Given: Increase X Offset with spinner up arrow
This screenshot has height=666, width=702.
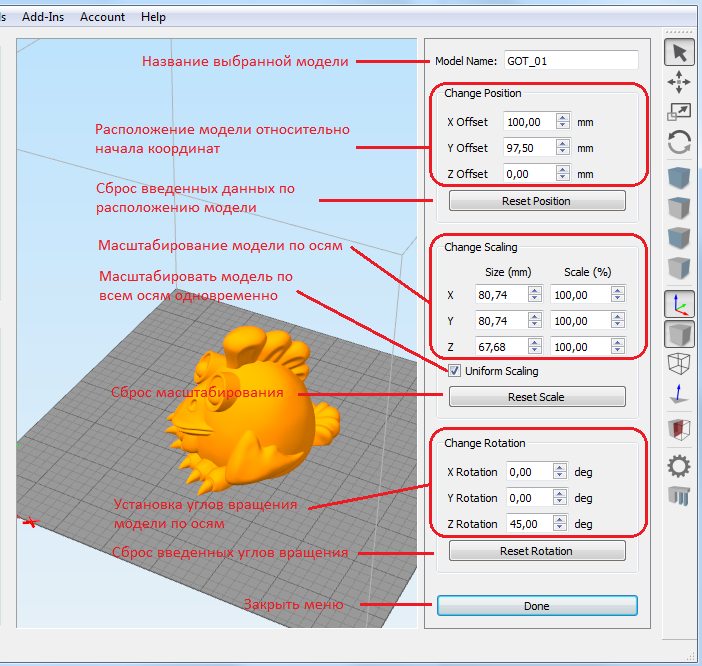Looking at the screenshot, I should pos(563,117).
